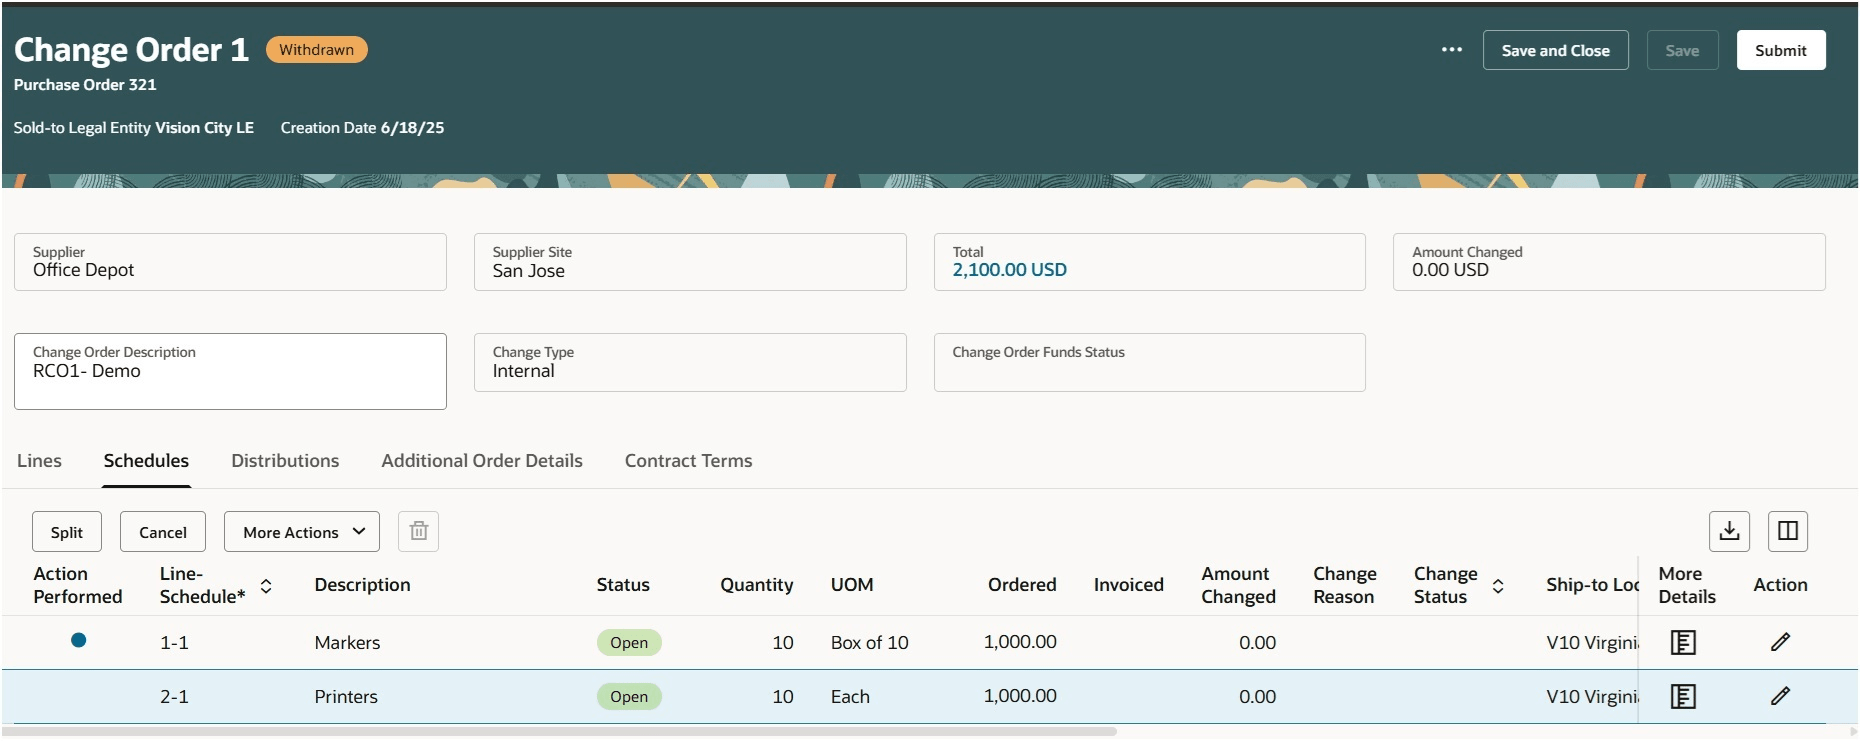Click the Invoiced column header
The height and width of the screenshot is (741, 1860).
1128,585
